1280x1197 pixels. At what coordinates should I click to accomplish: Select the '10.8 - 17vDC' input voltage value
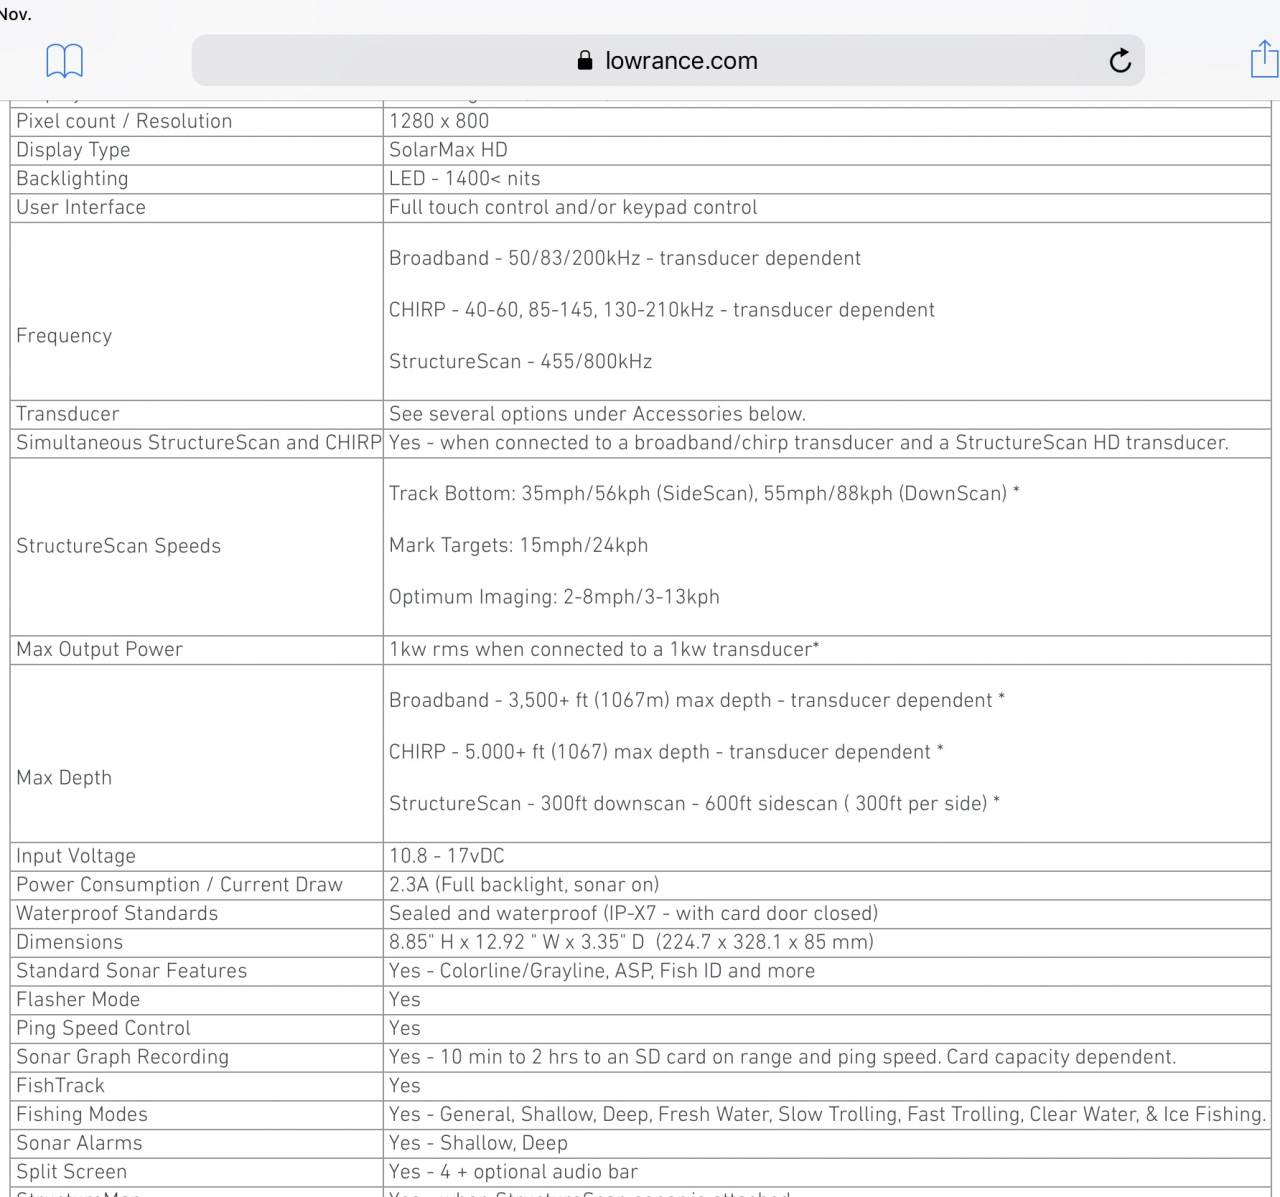tap(446, 856)
